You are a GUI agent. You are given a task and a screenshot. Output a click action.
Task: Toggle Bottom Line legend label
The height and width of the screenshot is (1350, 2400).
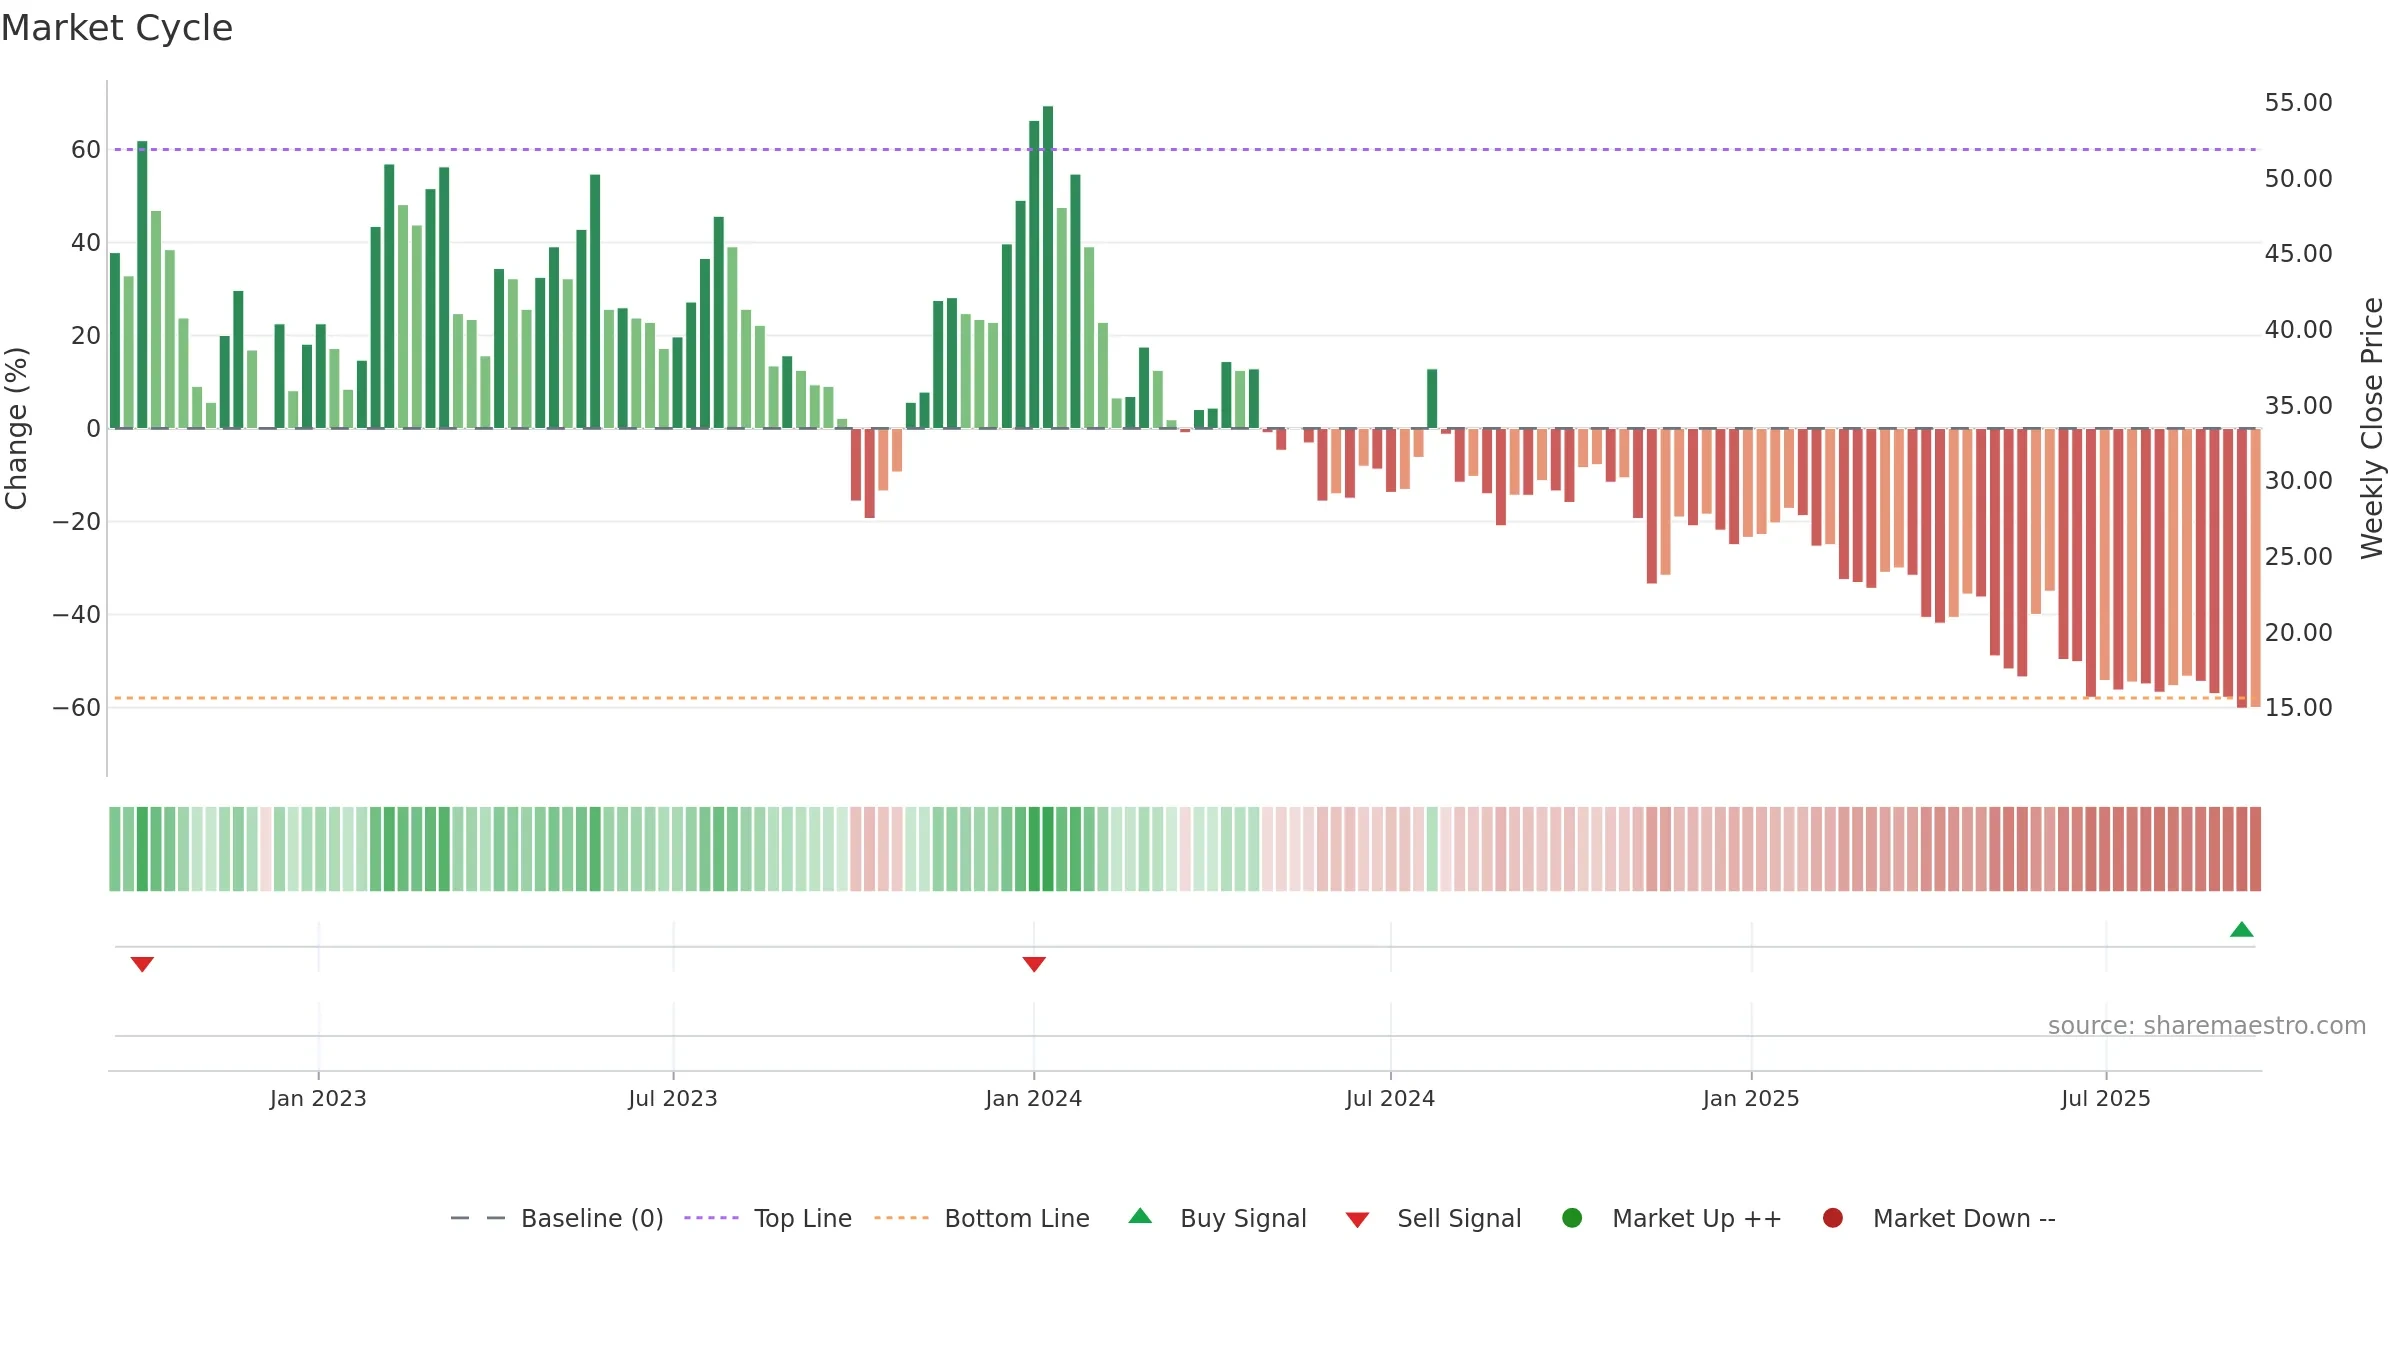tap(1017, 1219)
